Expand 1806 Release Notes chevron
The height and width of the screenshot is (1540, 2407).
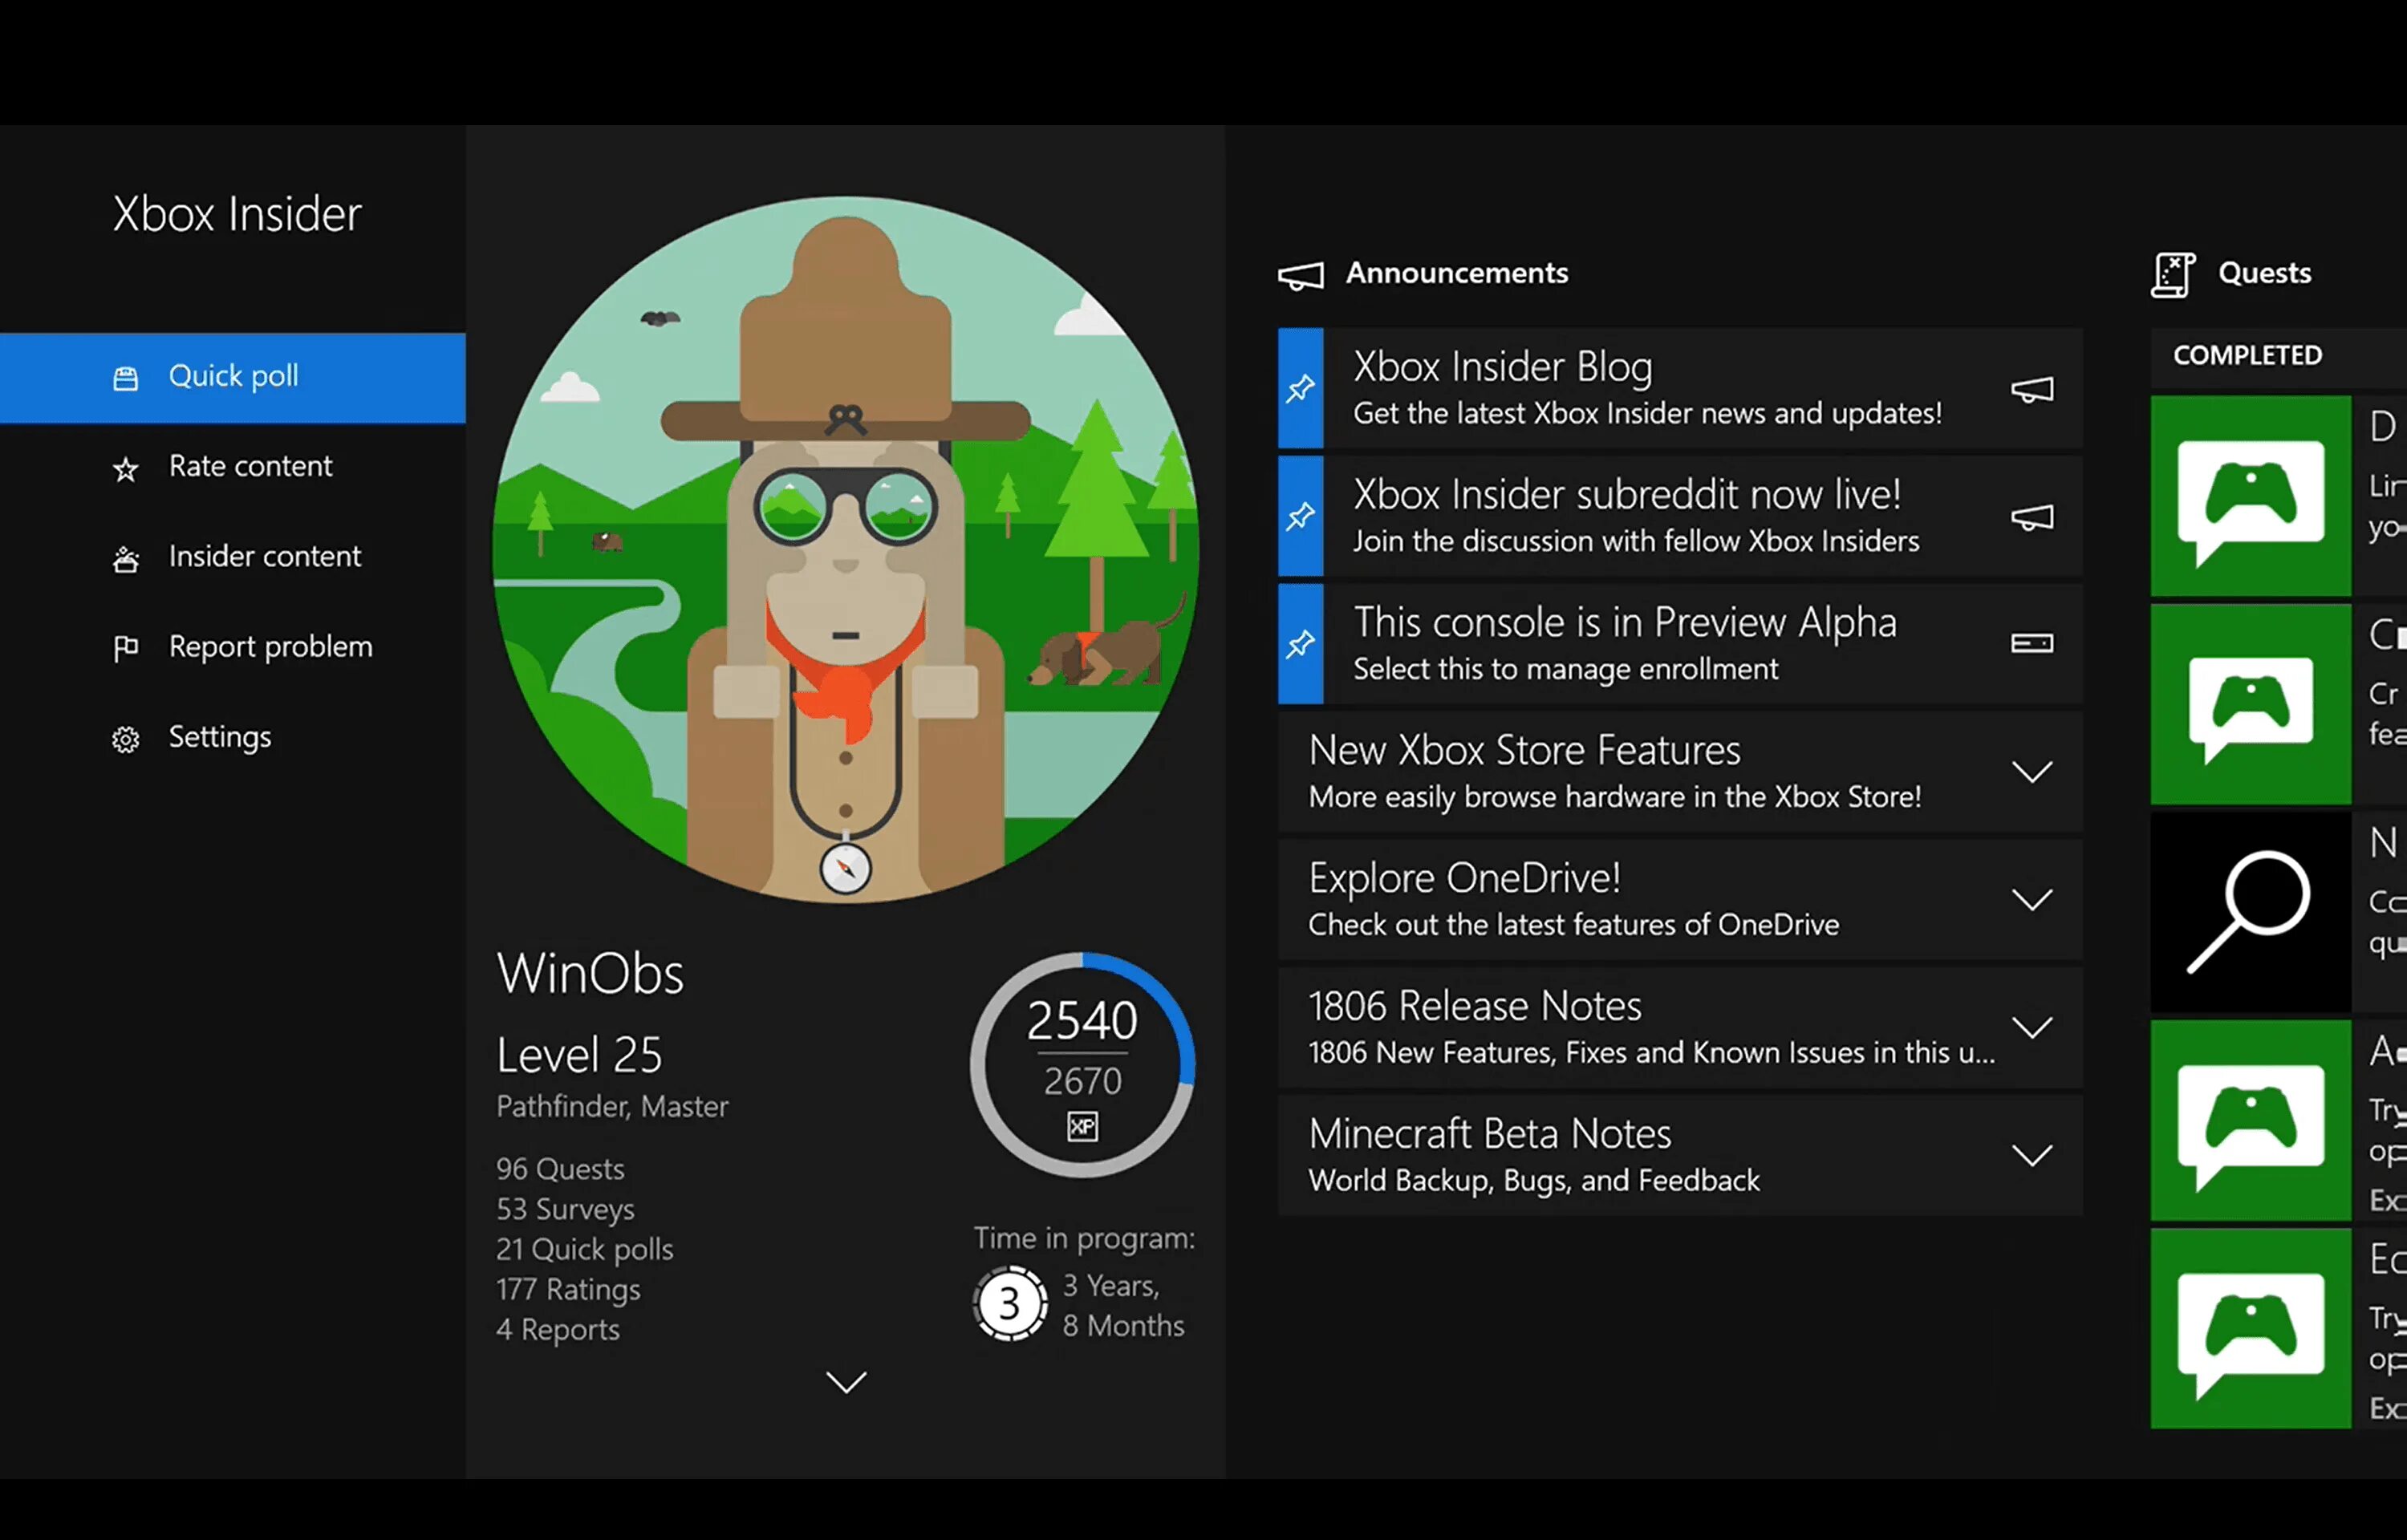tap(2031, 1028)
